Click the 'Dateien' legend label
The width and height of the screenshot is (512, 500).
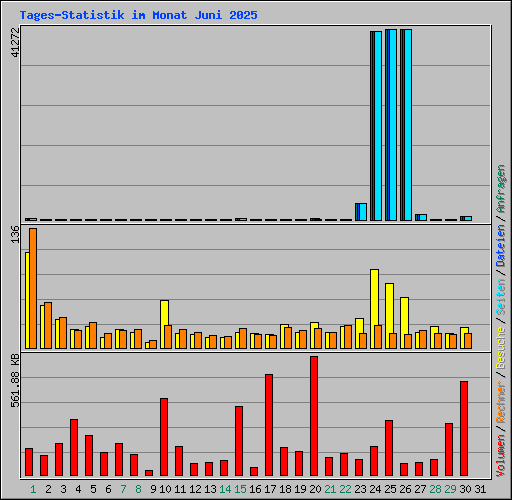501,246
